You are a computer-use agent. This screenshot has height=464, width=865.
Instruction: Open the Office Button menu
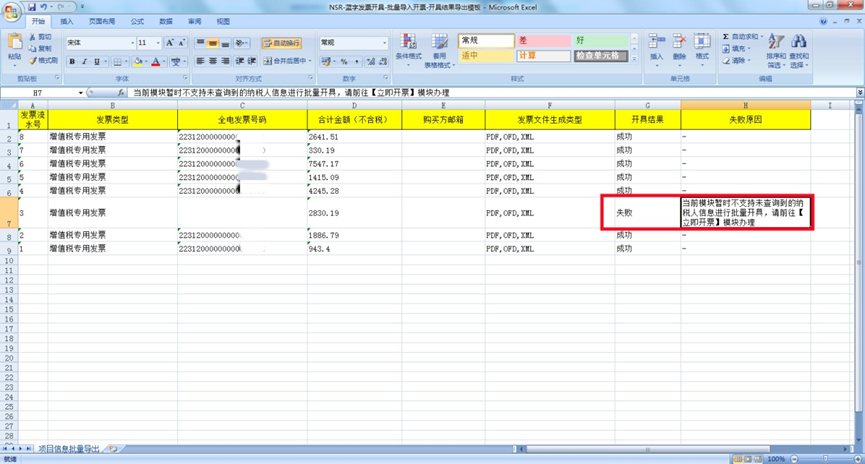click(x=11, y=11)
